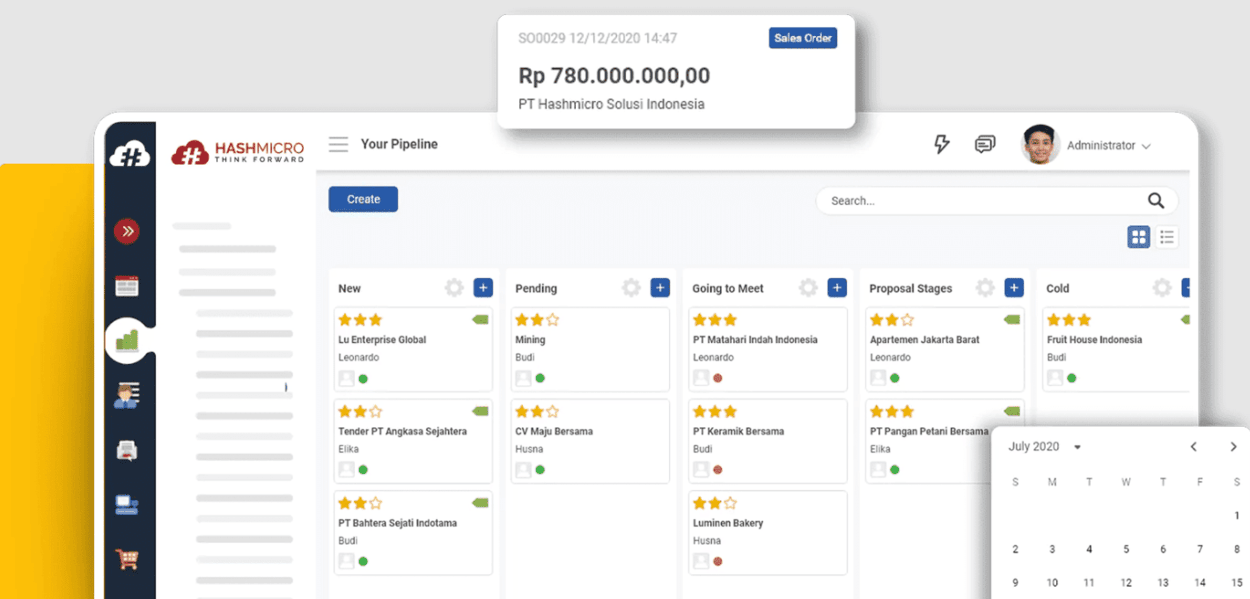Image resolution: width=1250 pixels, height=599 pixels.
Task: Click green status dot on Mining card
Action: (x=540, y=378)
